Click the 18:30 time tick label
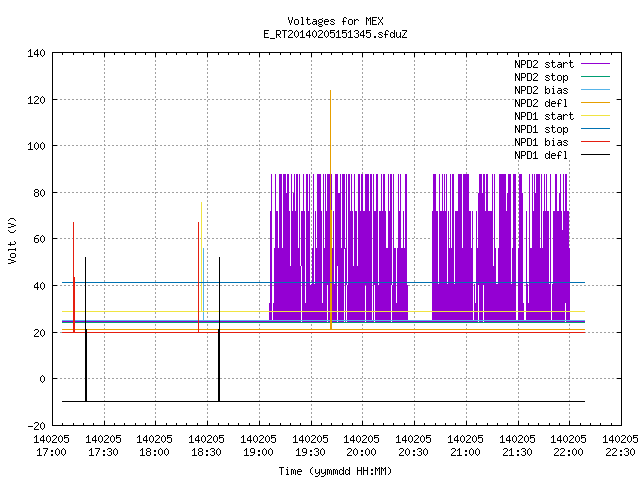Viewport: 640px width, 480px height. coord(207,452)
